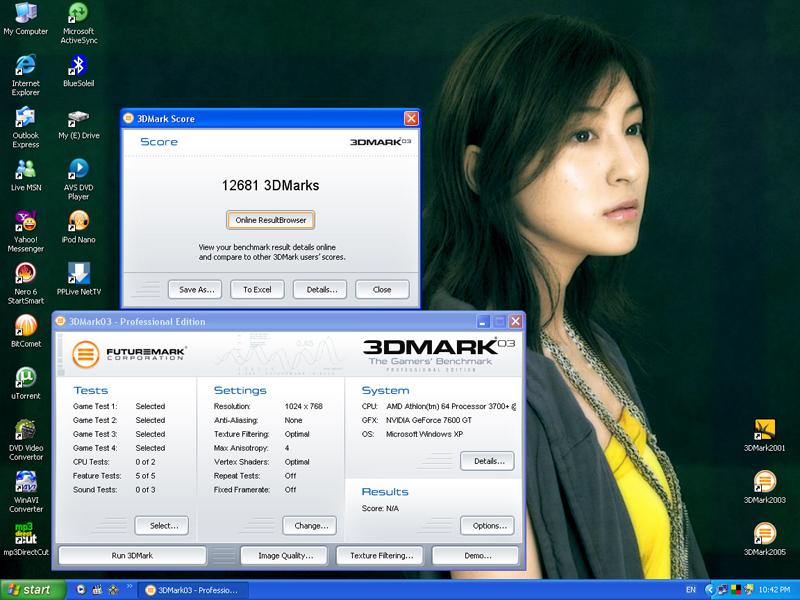The image size is (800, 600).
Task: Click Run 3DMark button
Action: (133, 556)
